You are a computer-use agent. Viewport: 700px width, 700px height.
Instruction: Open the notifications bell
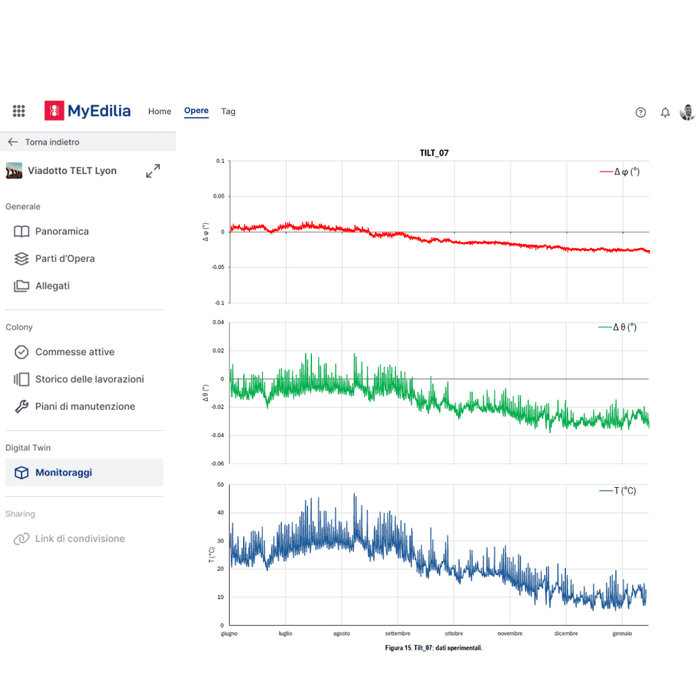click(665, 112)
